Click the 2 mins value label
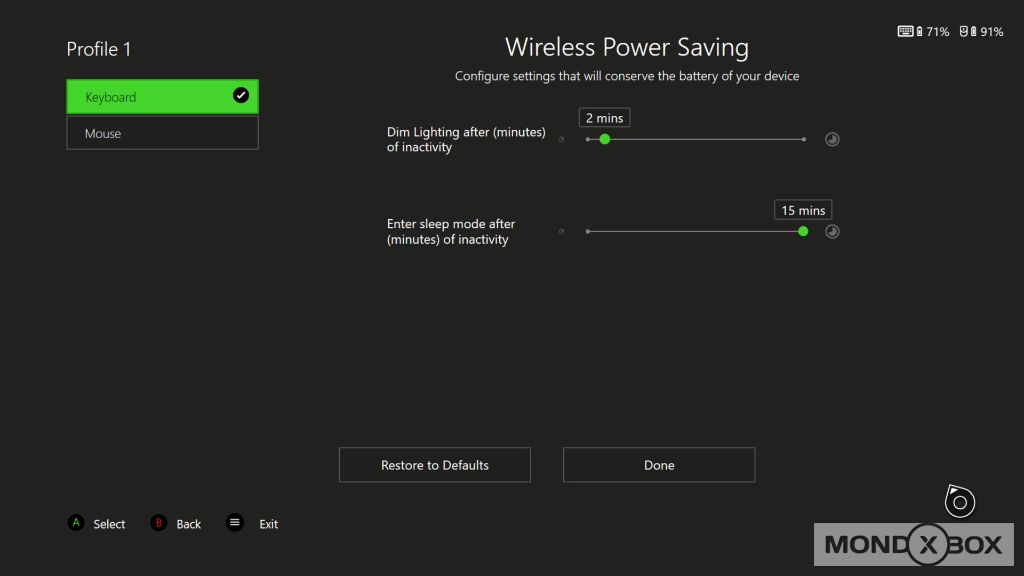 point(604,118)
